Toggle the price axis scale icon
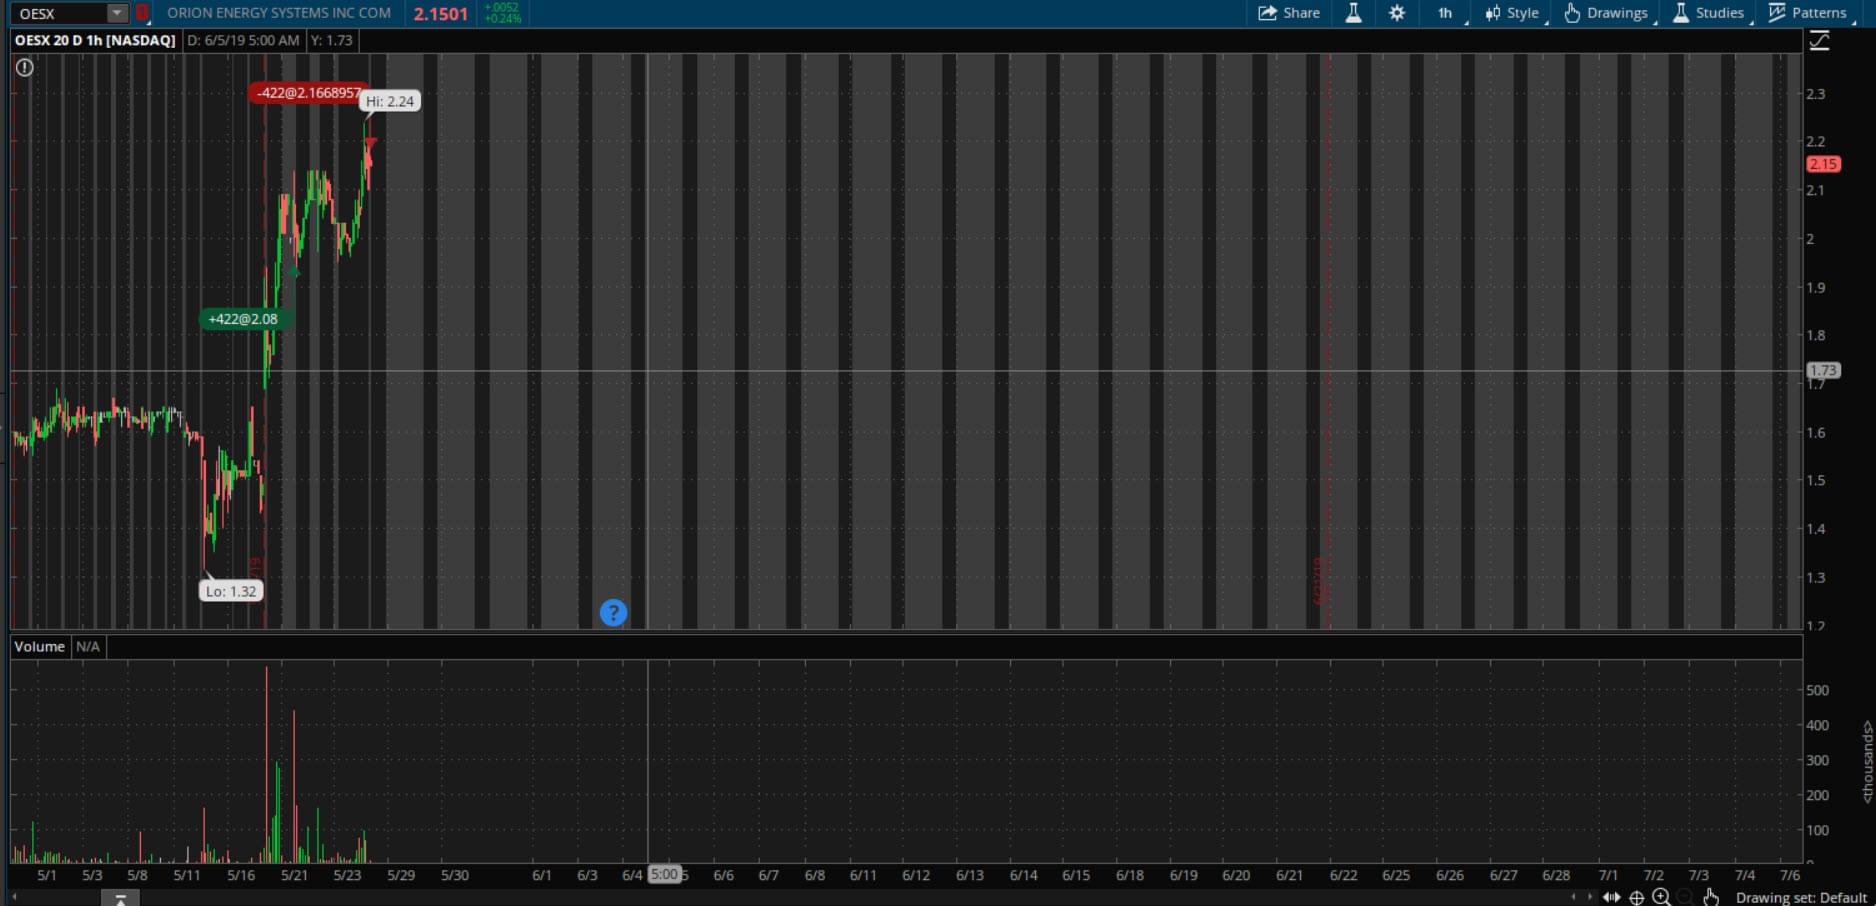Screen dimensions: 1876x906 click(x=1819, y=41)
